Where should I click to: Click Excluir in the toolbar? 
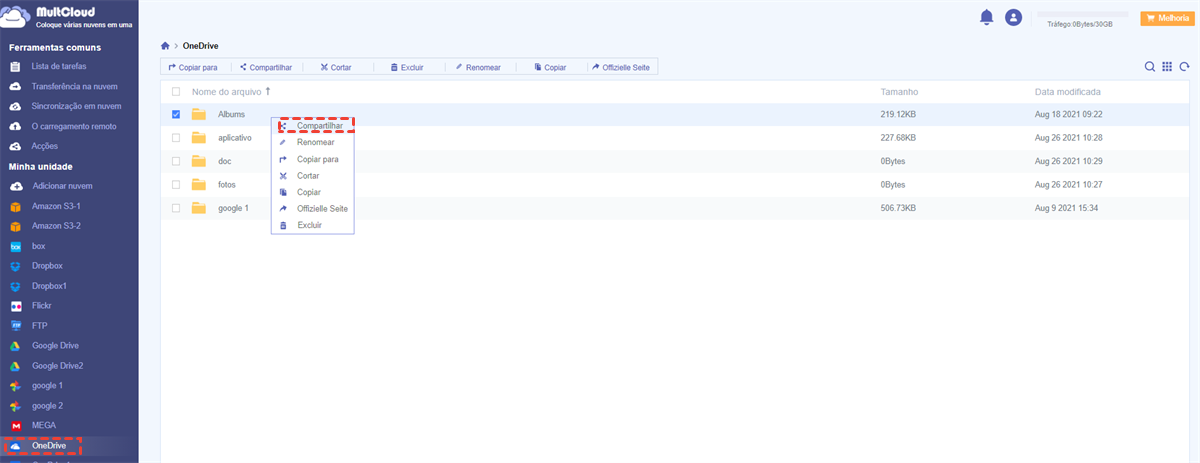click(407, 67)
